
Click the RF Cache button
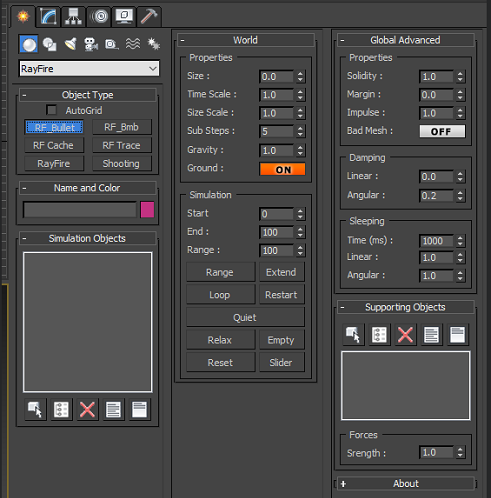(x=54, y=145)
